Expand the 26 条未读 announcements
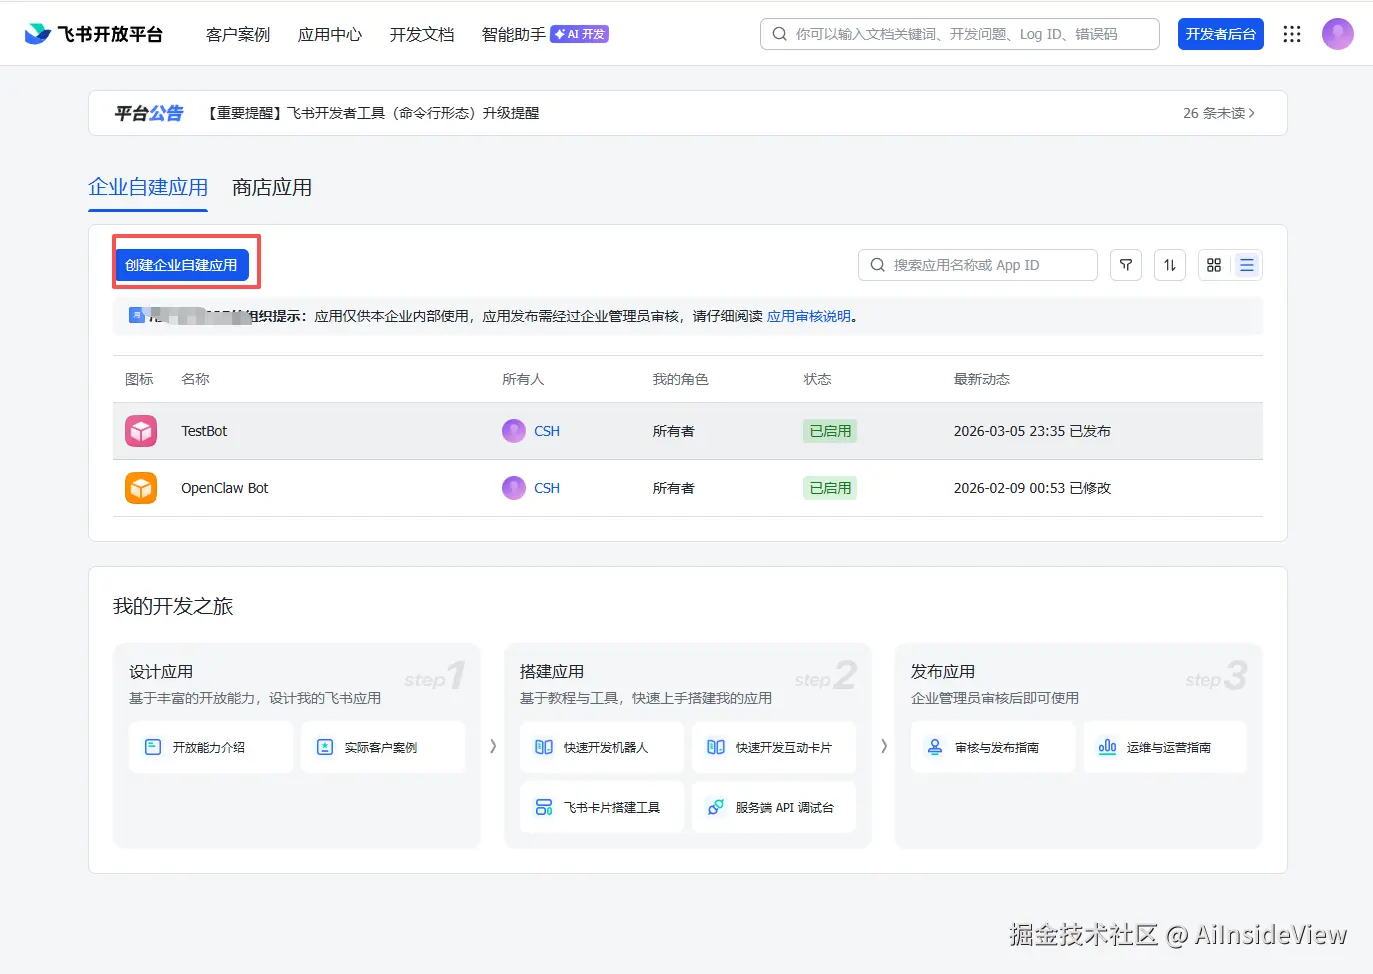The height and width of the screenshot is (974, 1373). [x=1218, y=113]
